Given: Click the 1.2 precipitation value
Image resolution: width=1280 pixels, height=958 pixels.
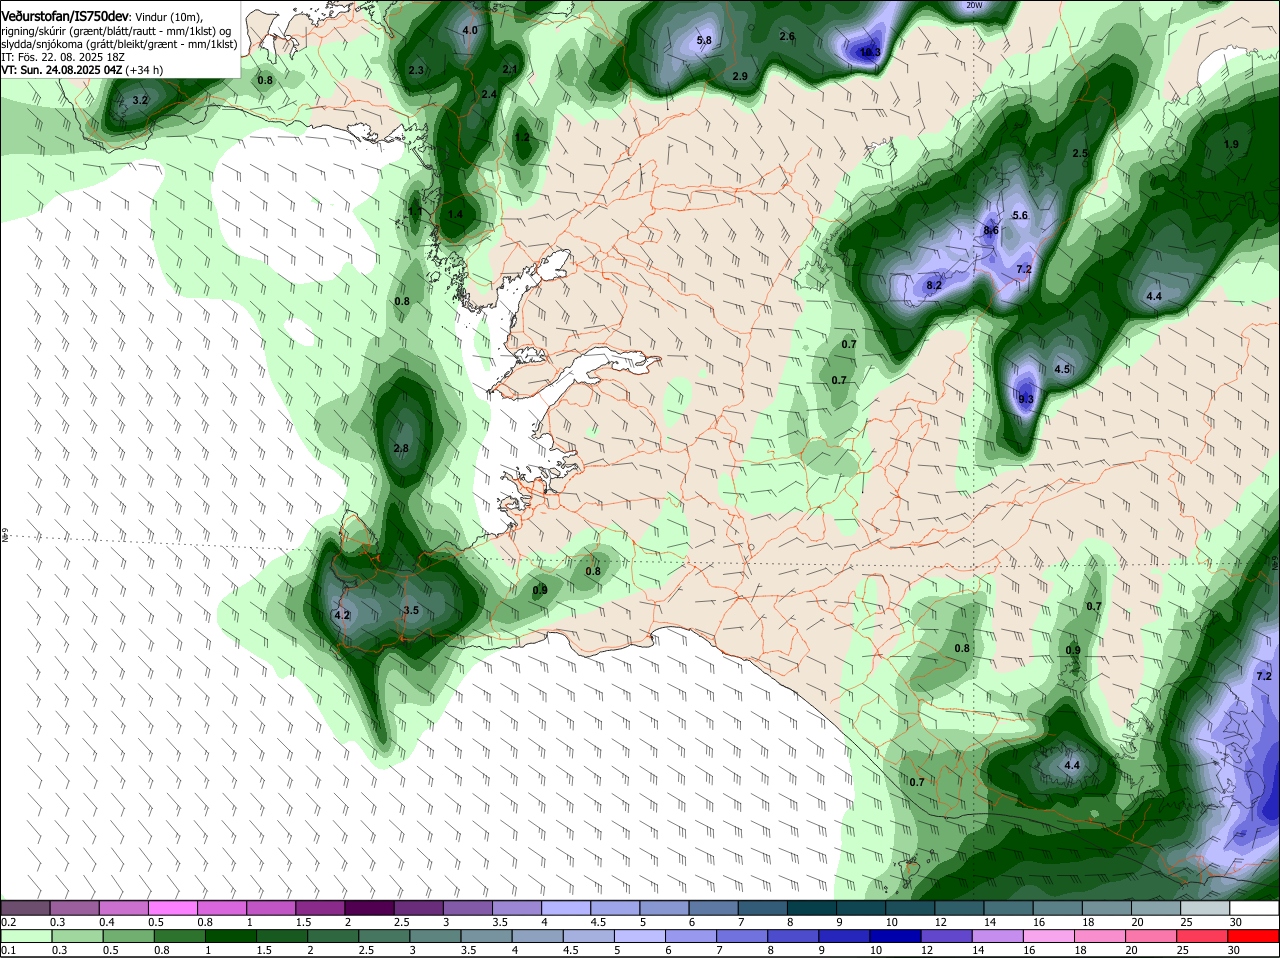Looking at the screenshot, I should (522, 137).
